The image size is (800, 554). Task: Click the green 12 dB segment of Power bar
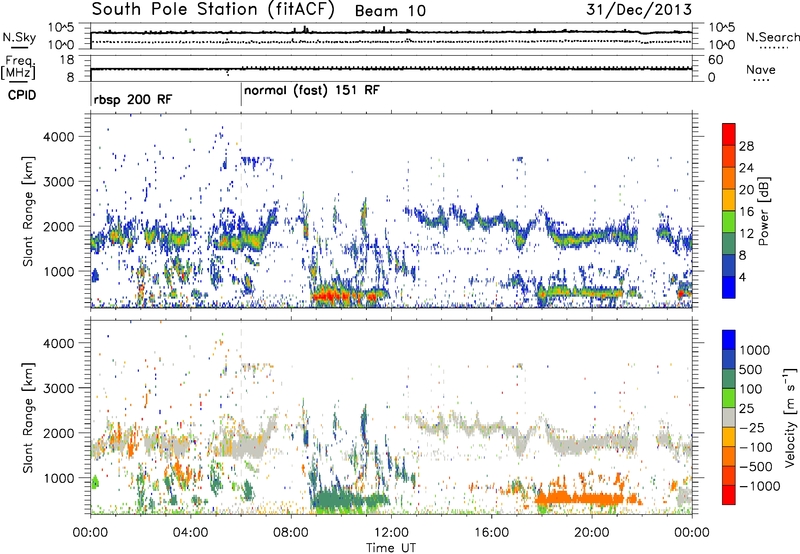click(x=729, y=221)
